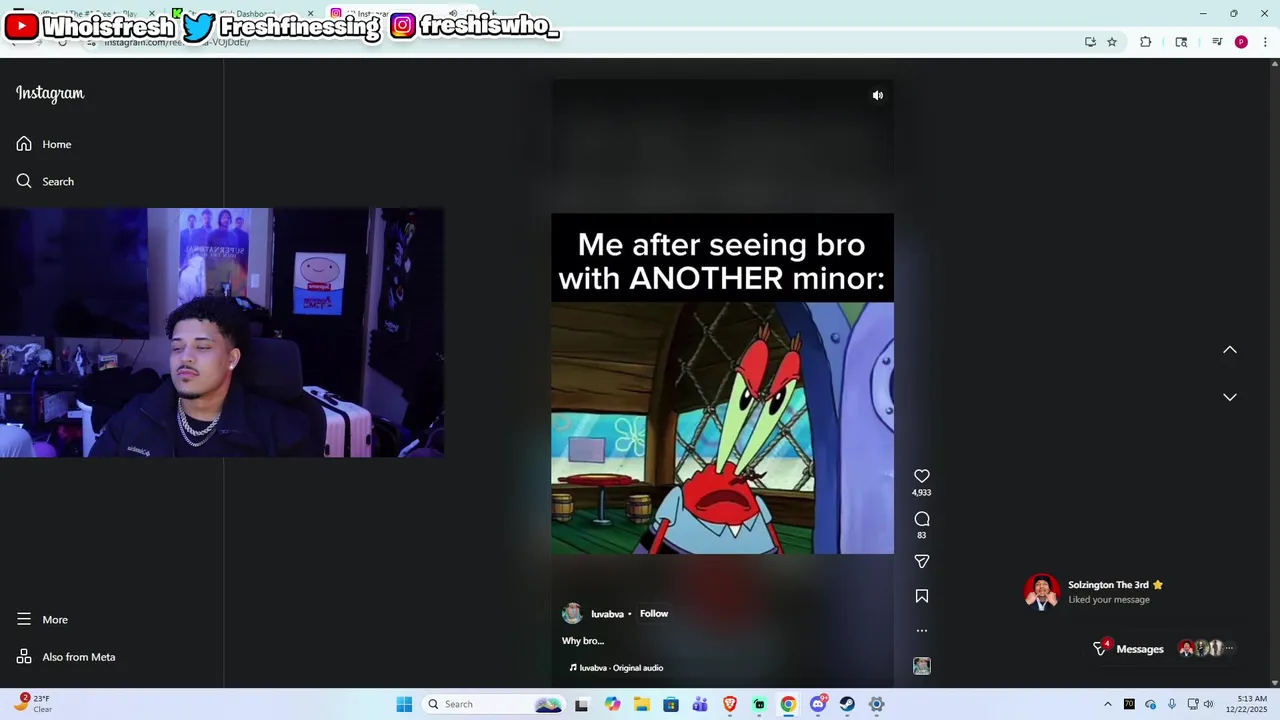Follow the luvabva account
This screenshot has width=1280, height=720.
pyautogui.click(x=654, y=614)
